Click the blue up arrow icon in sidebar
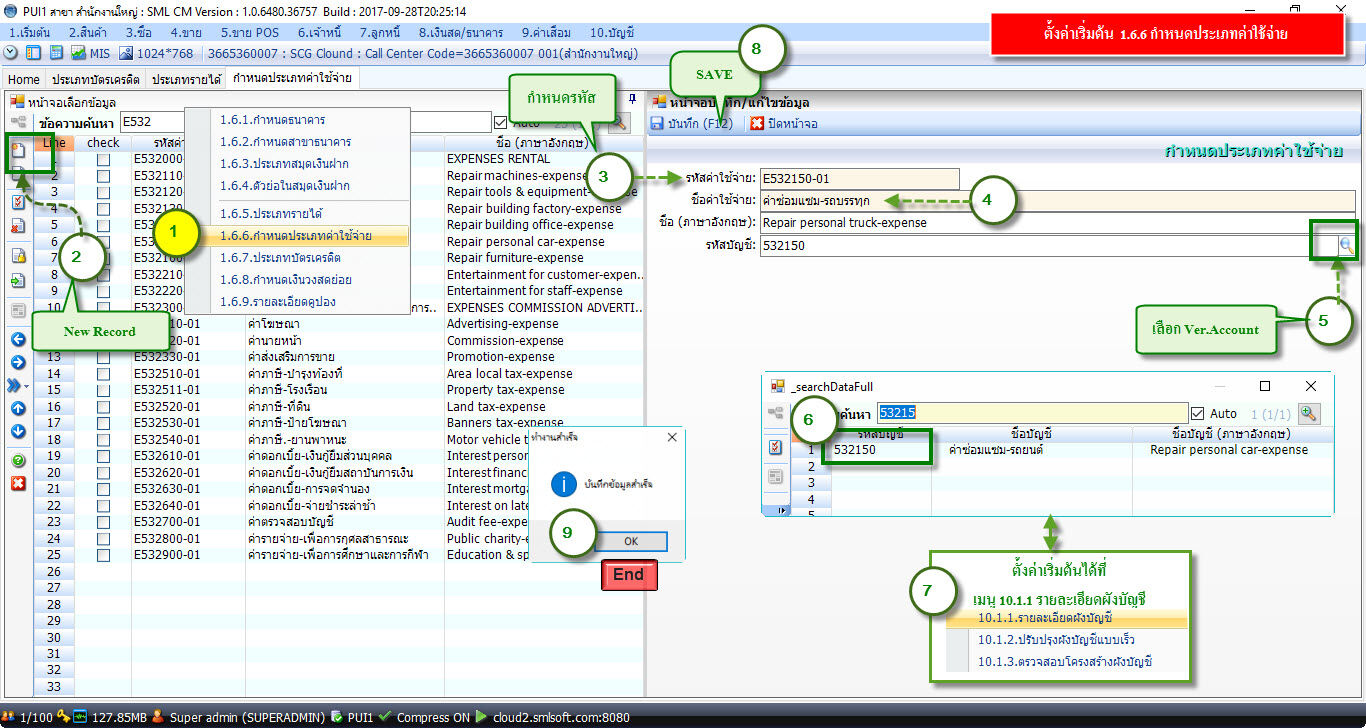The image size is (1366, 728). pyautogui.click(x=18, y=408)
